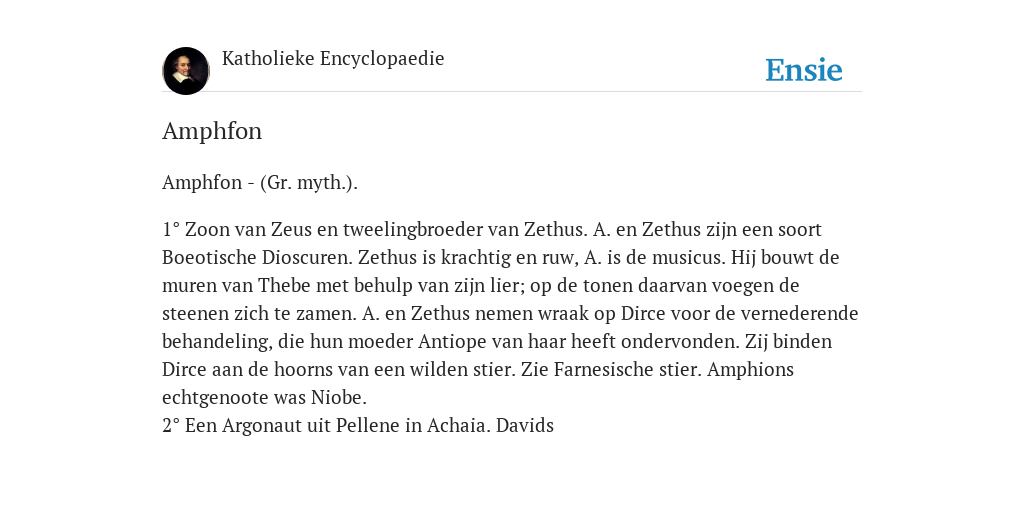Click the author name 'Davids'
This screenshot has height=512, width=1024.
tap(525, 426)
